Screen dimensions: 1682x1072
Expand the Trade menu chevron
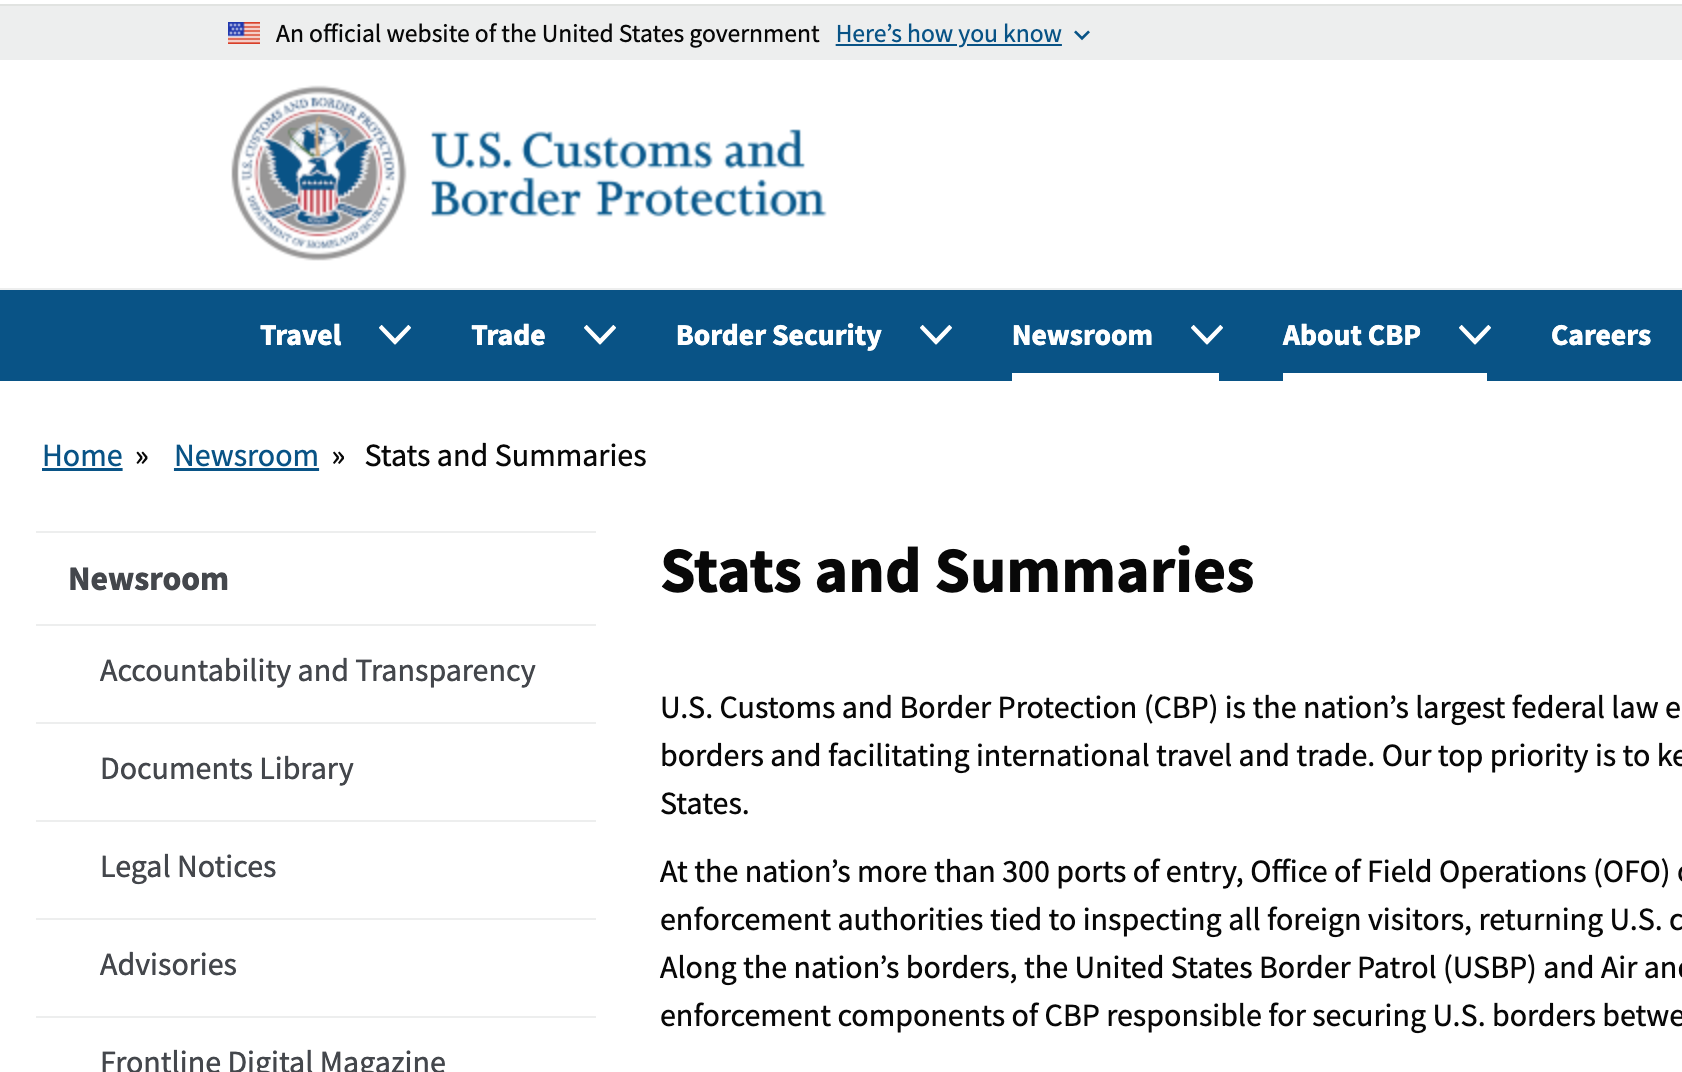[599, 335]
